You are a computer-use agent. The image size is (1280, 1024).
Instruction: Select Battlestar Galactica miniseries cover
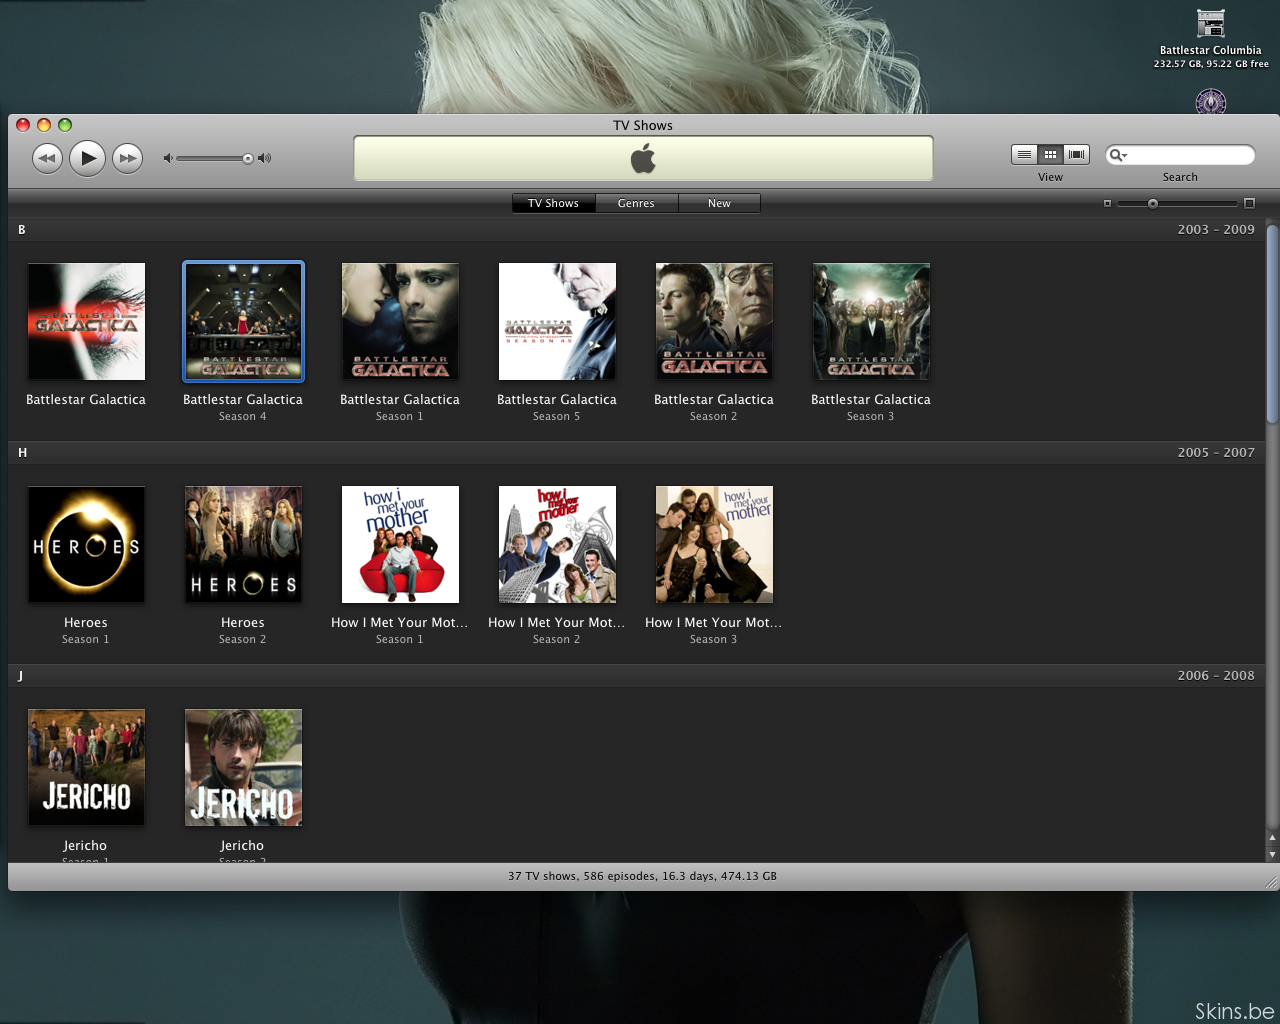pyautogui.click(x=86, y=322)
